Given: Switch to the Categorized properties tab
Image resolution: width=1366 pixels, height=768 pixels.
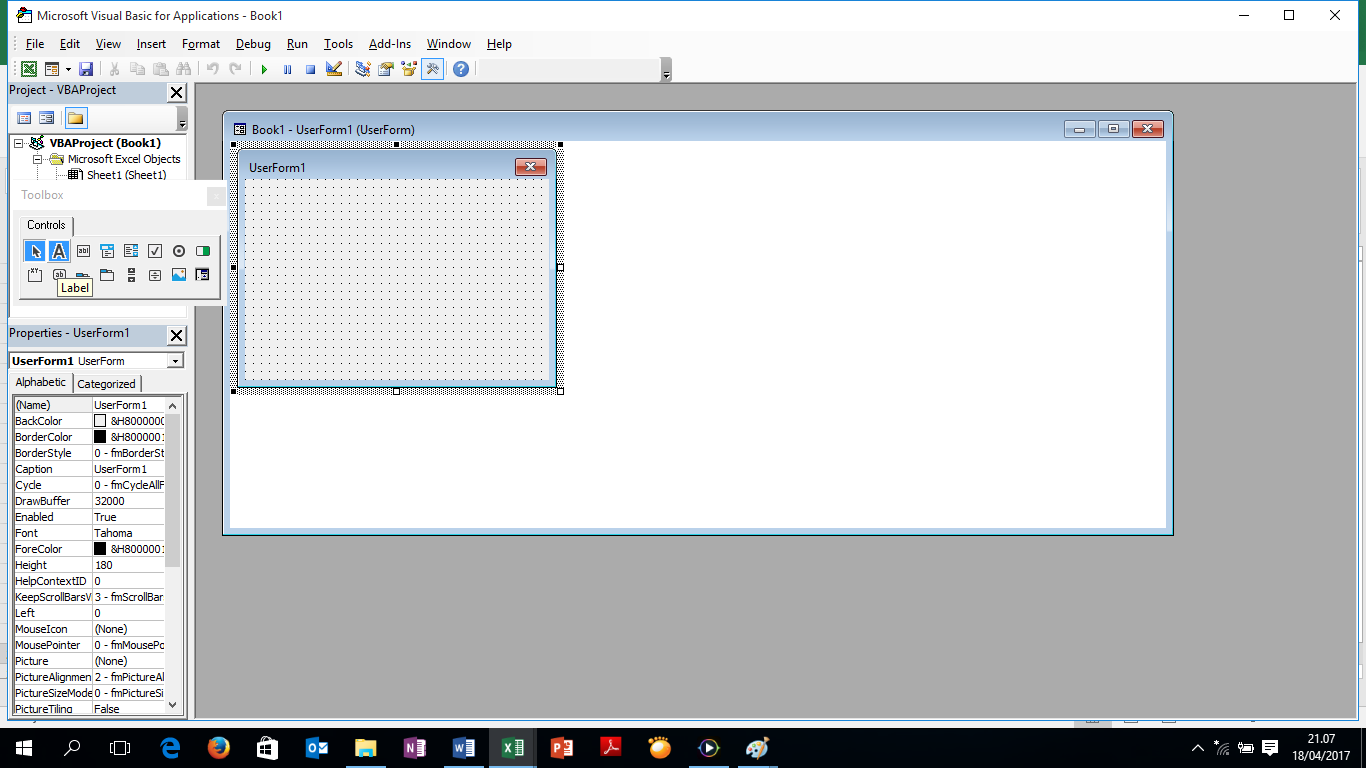Looking at the screenshot, I should point(106,384).
